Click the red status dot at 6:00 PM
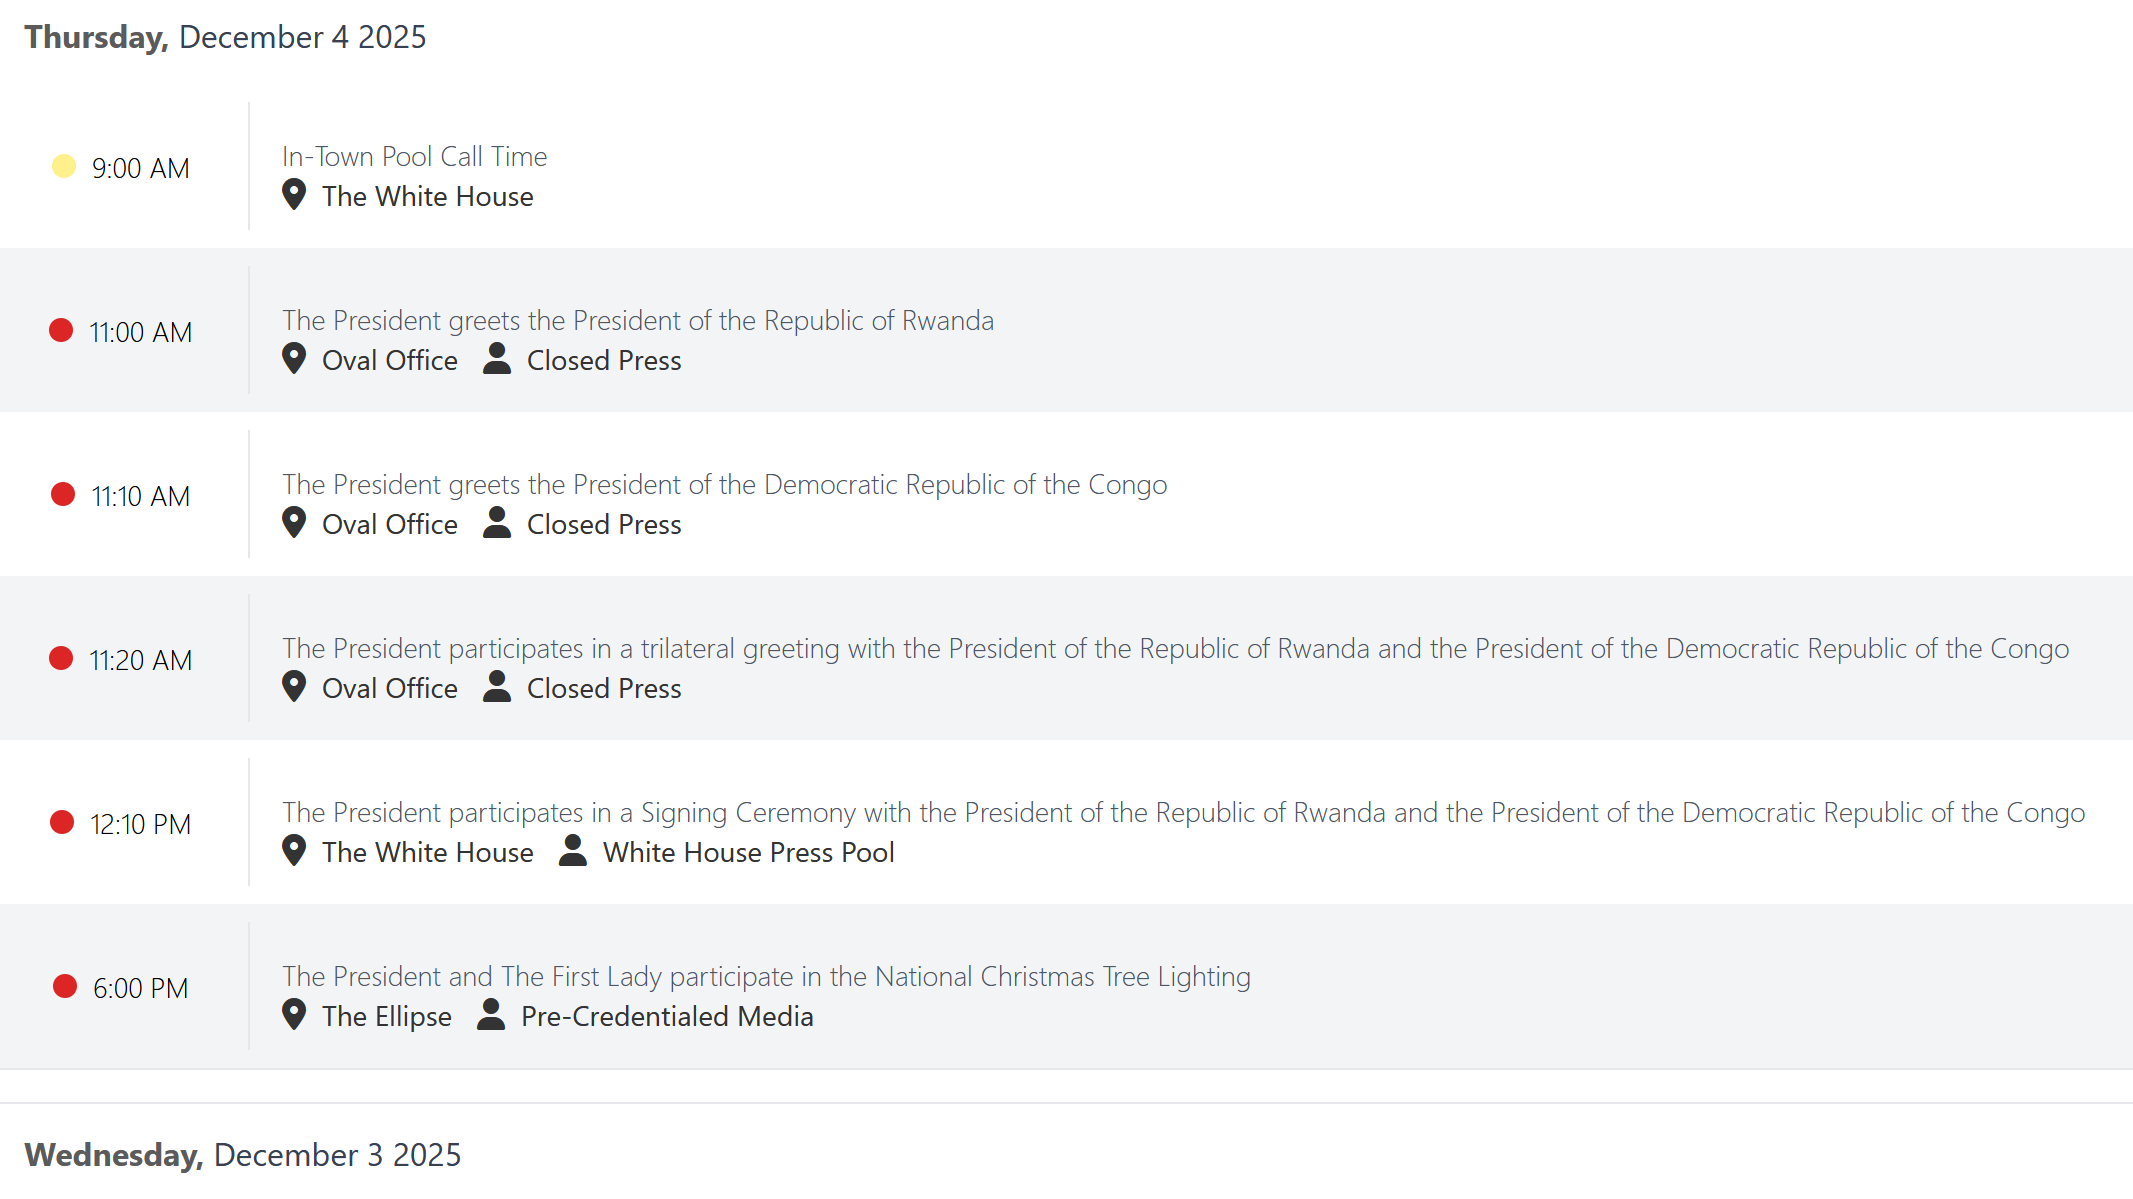The height and width of the screenshot is (1199, 2133). (x=65, y=986)
